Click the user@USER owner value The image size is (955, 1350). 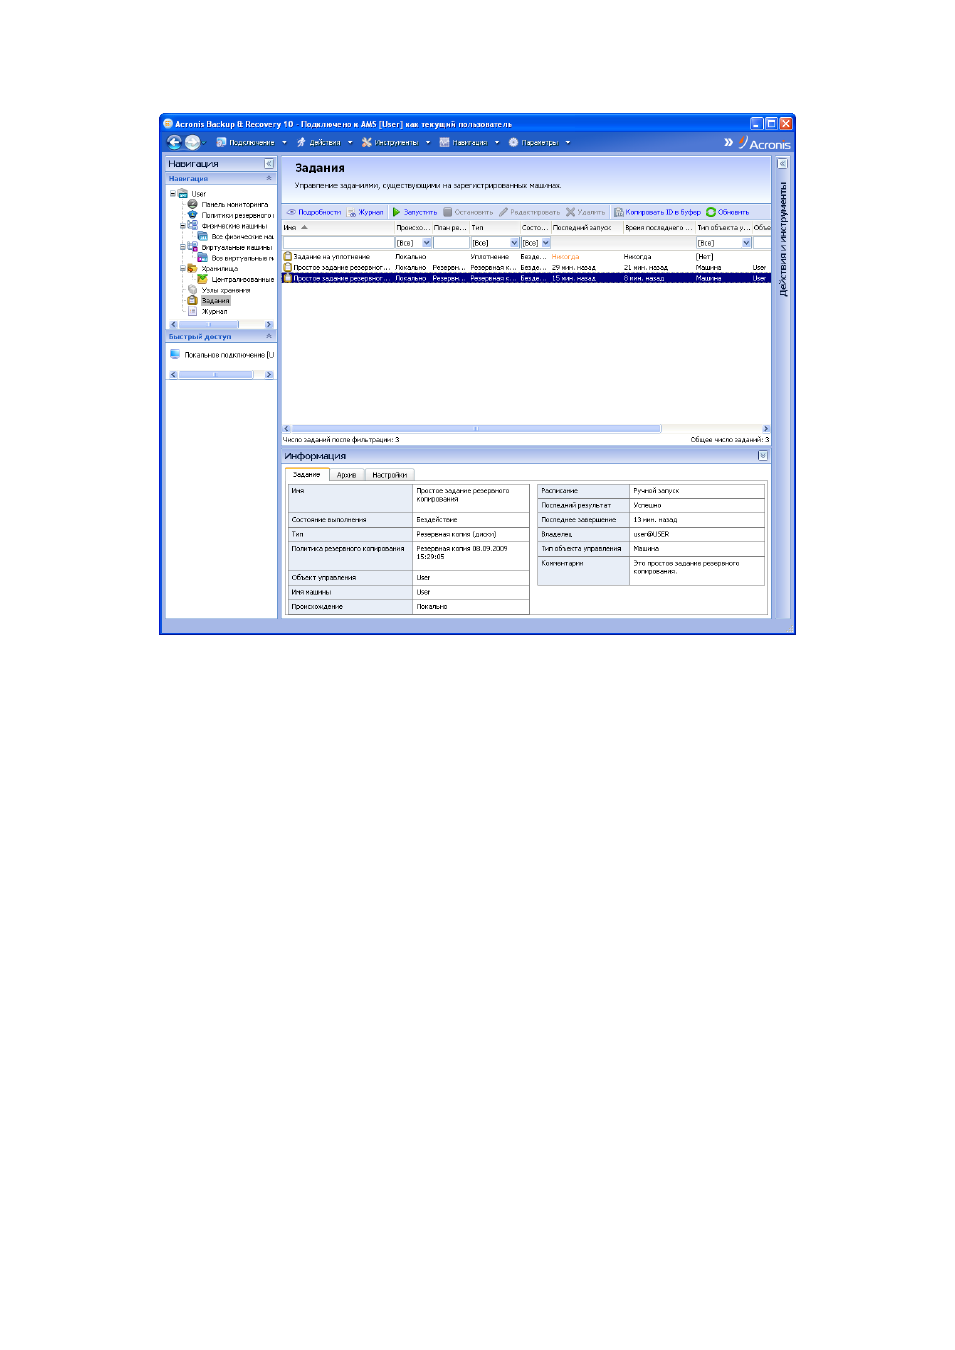click(651, 534)
